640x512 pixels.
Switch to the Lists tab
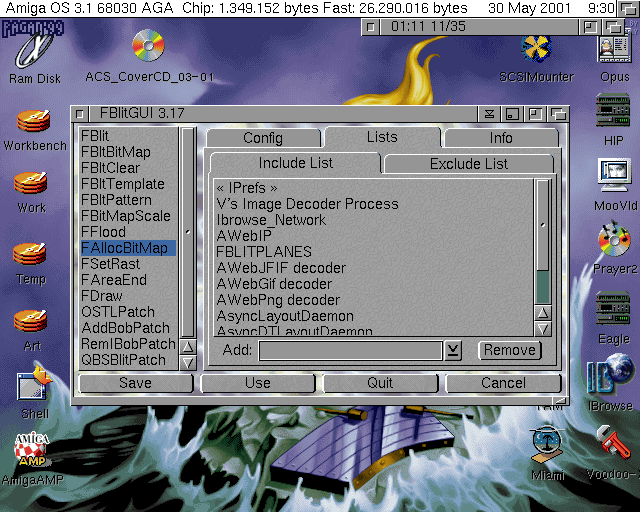click(382, 137)
